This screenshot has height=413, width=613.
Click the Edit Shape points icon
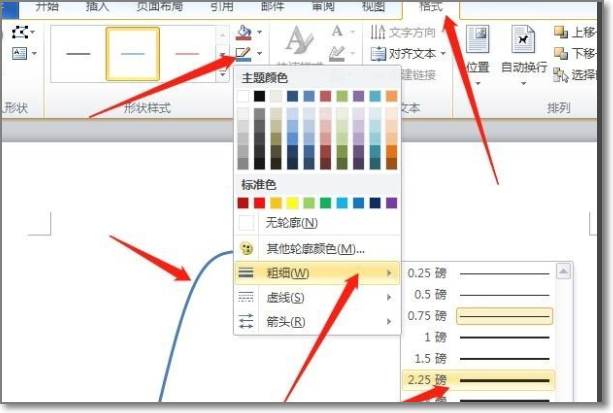20,32
